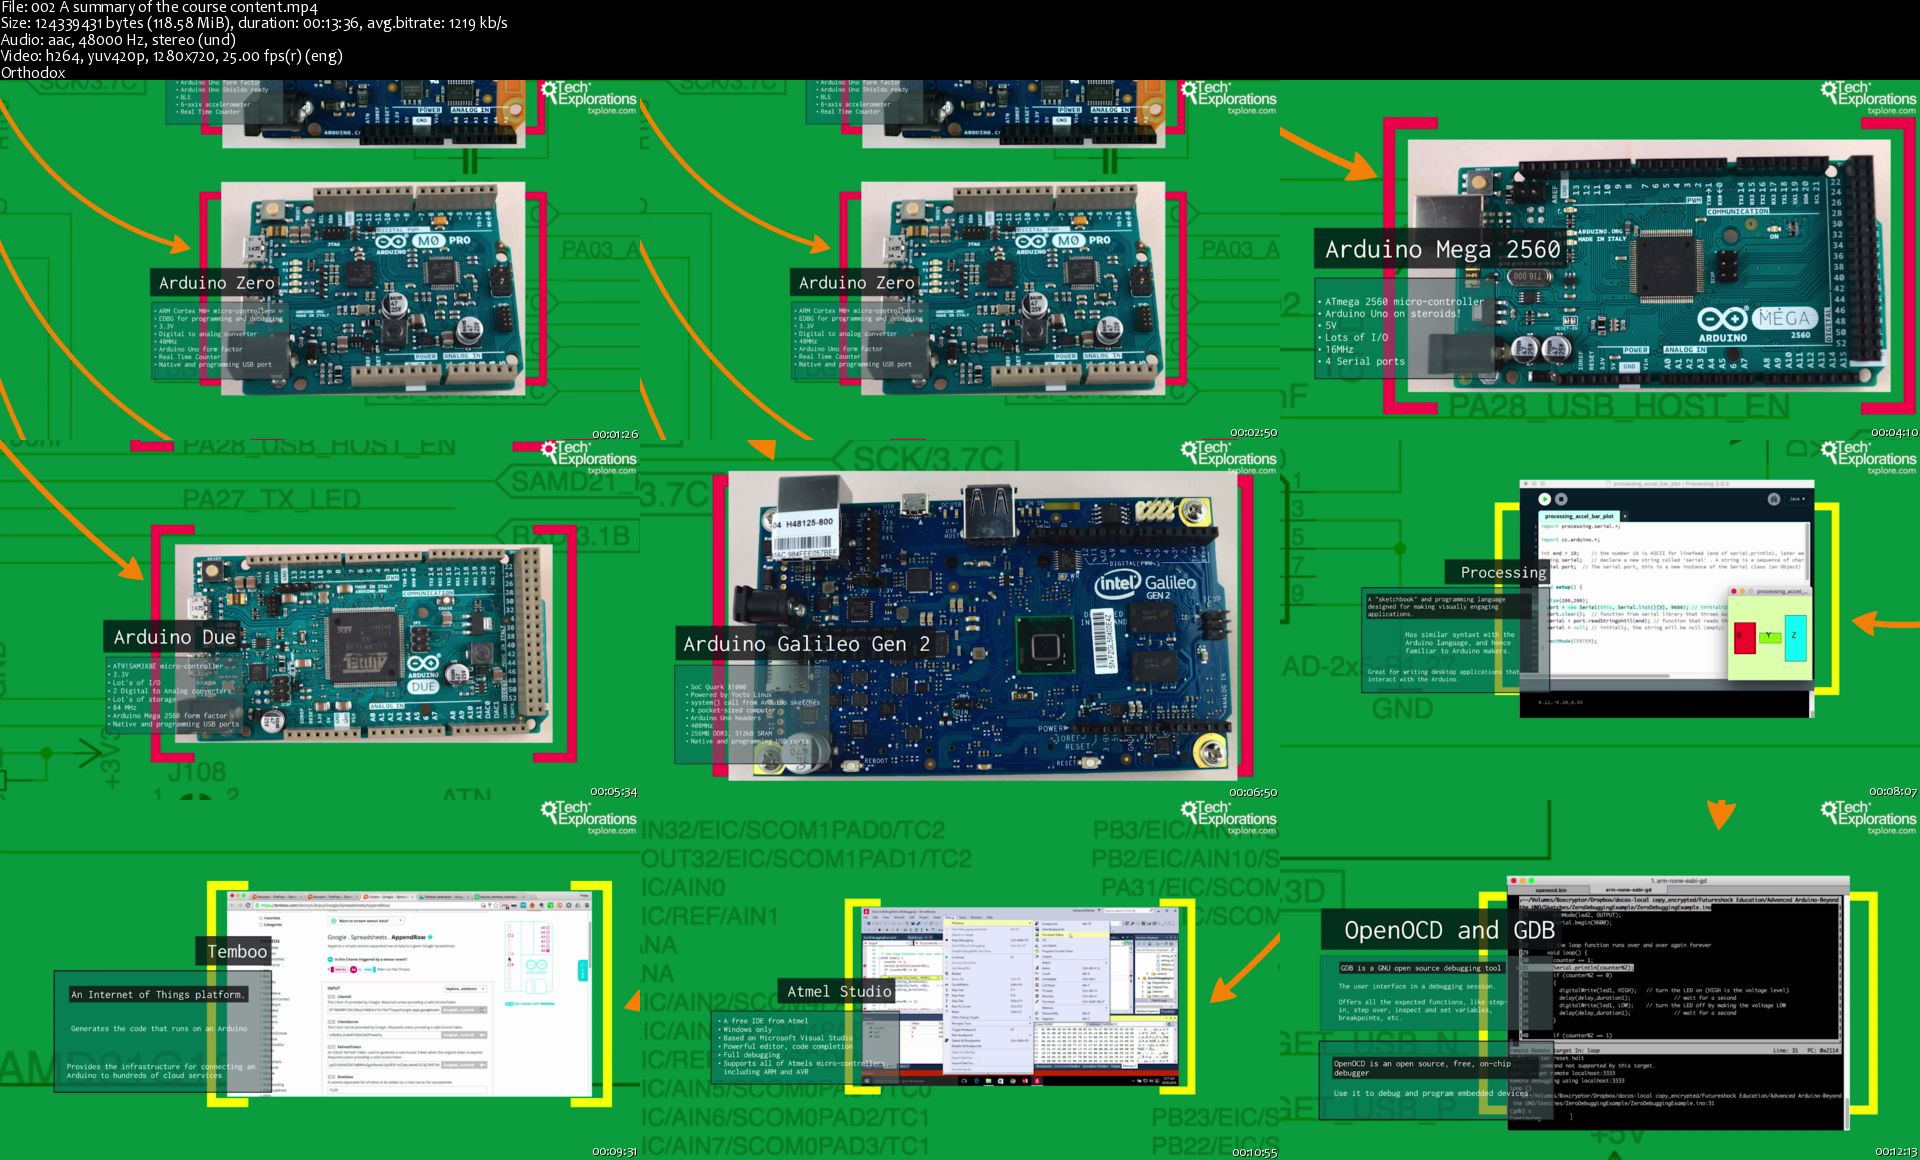Click the red X bar in Processing plot
1920x1160 pixels.
pyautogui.click(x=1744, y=637)
